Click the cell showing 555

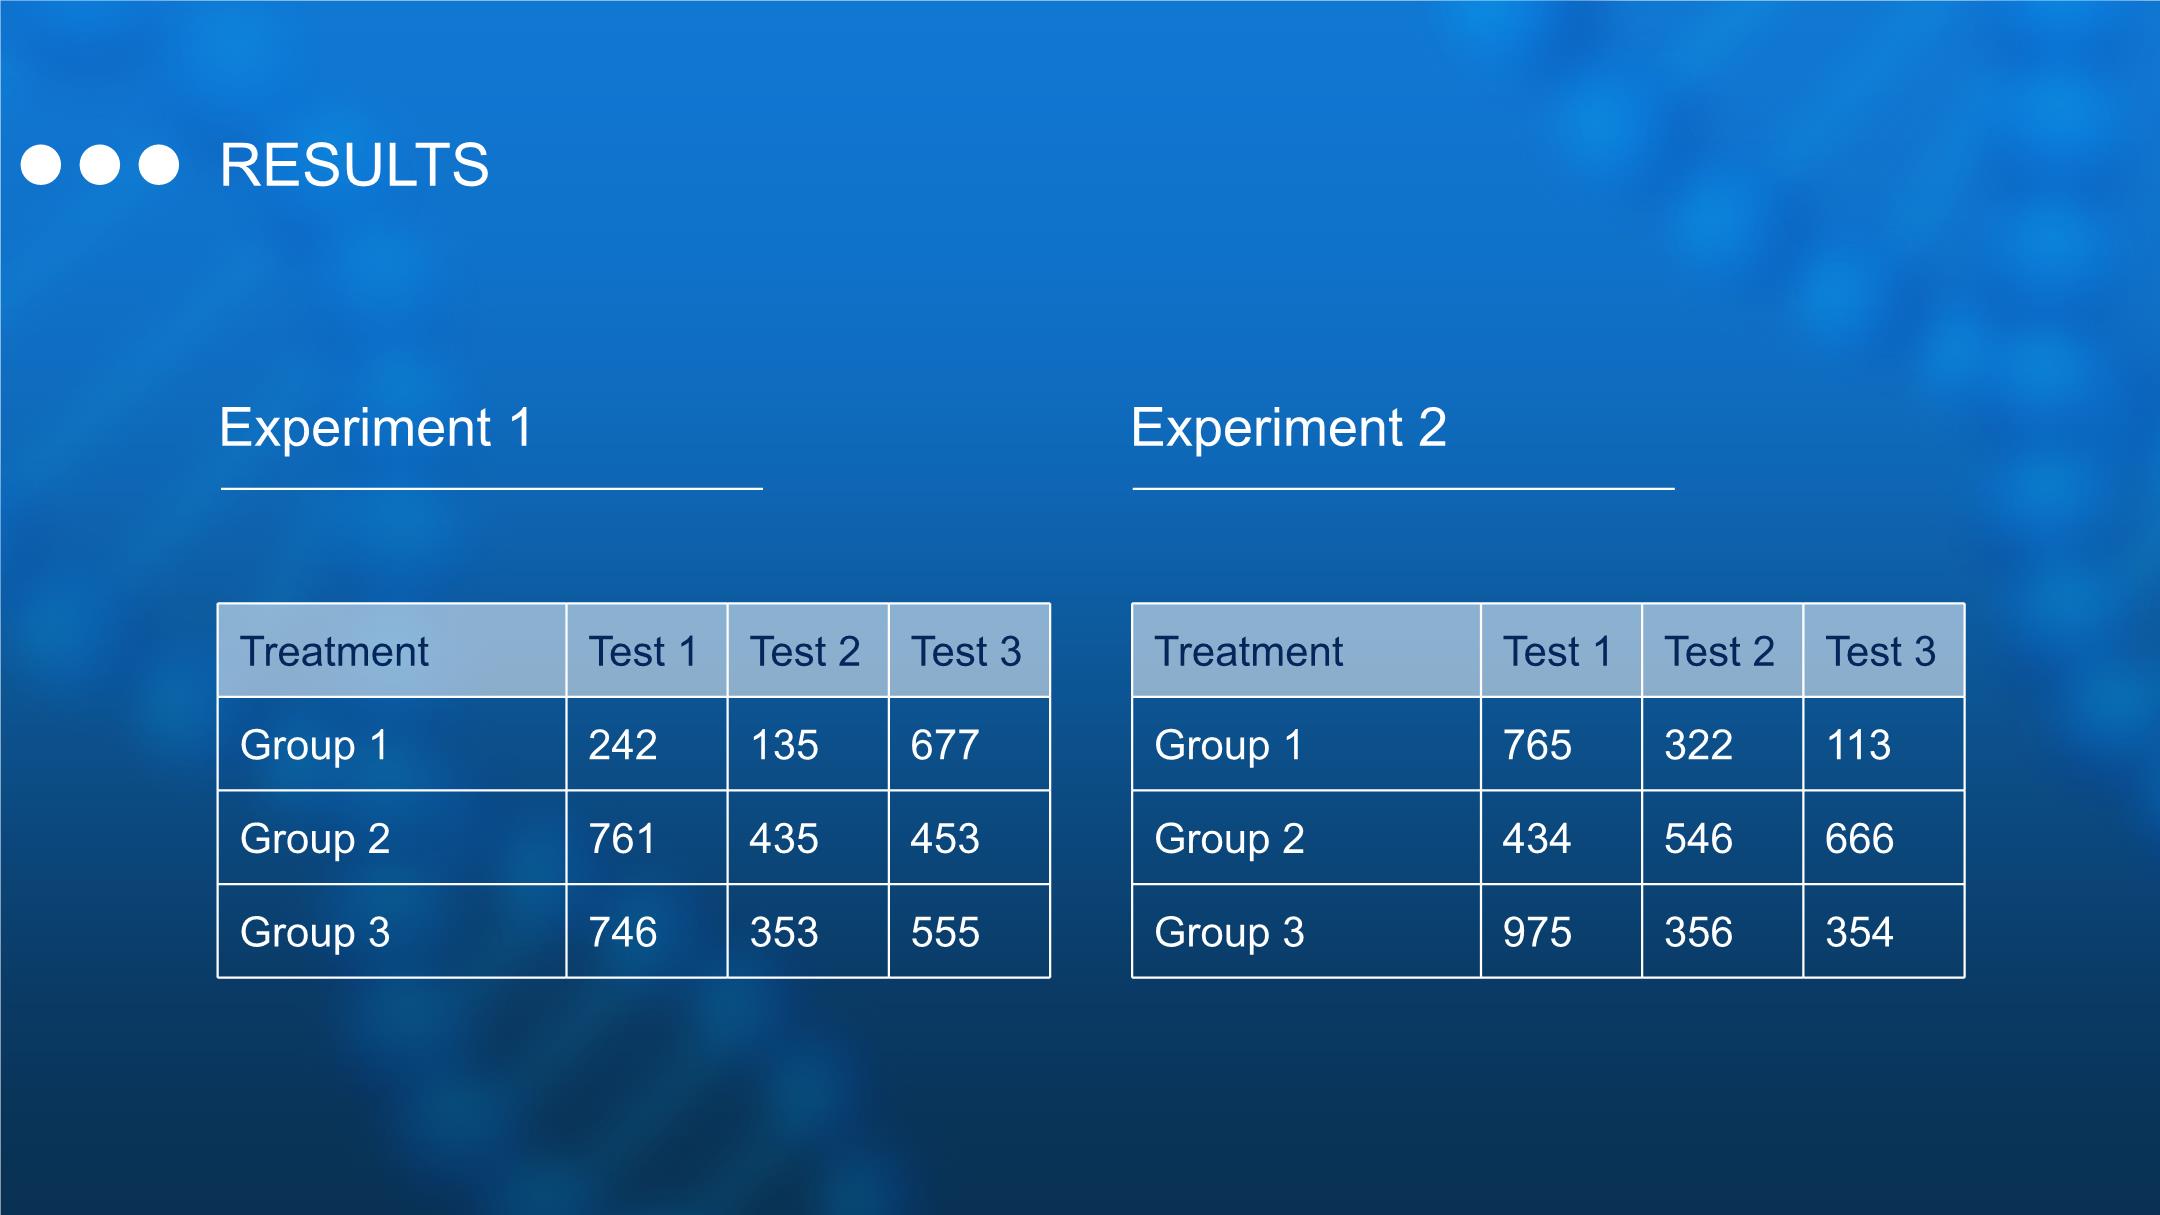[945, 932]
